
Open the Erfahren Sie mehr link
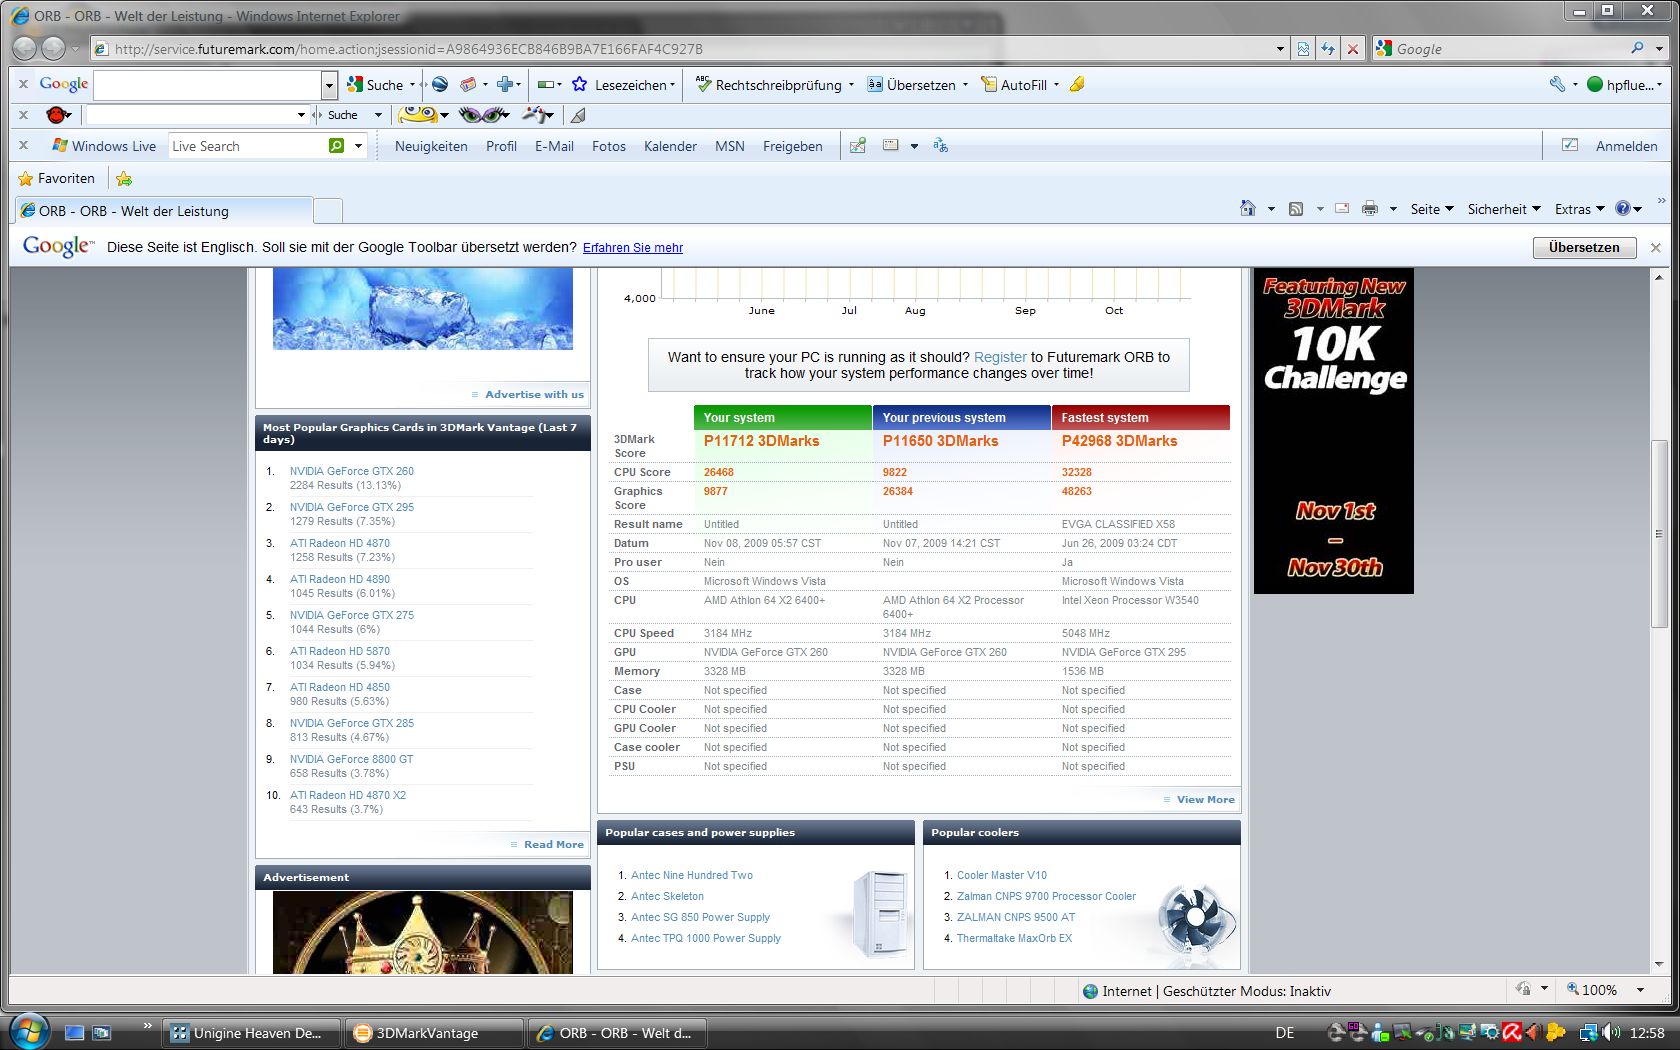pyautogui.click(x=633, y=247)
